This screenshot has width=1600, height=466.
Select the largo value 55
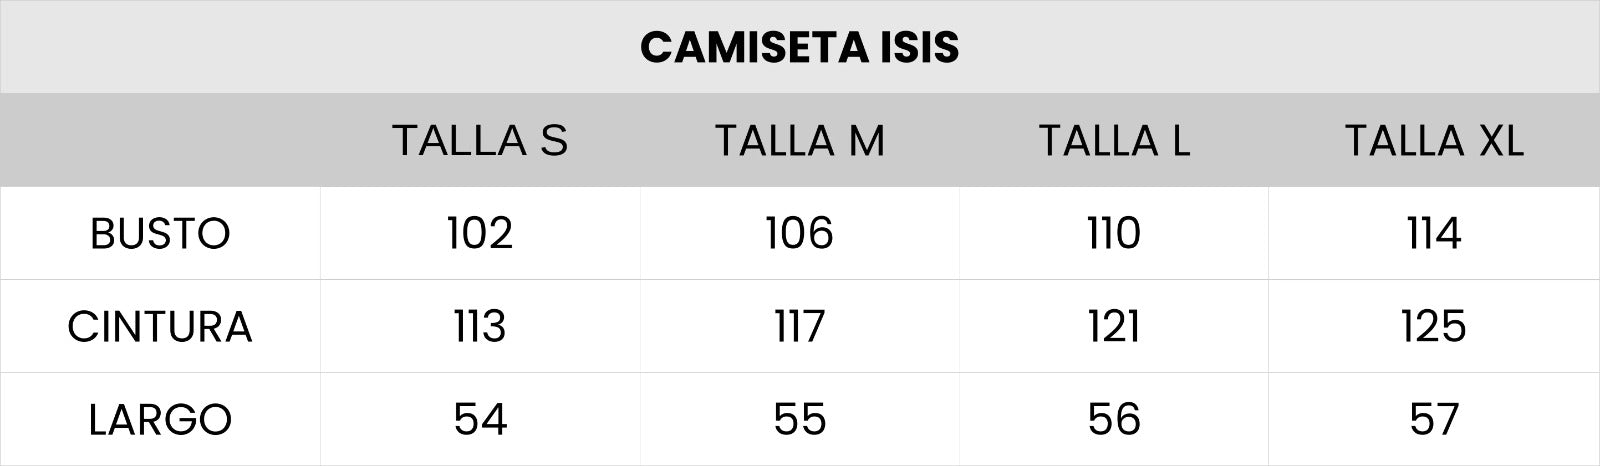[800, 420]
